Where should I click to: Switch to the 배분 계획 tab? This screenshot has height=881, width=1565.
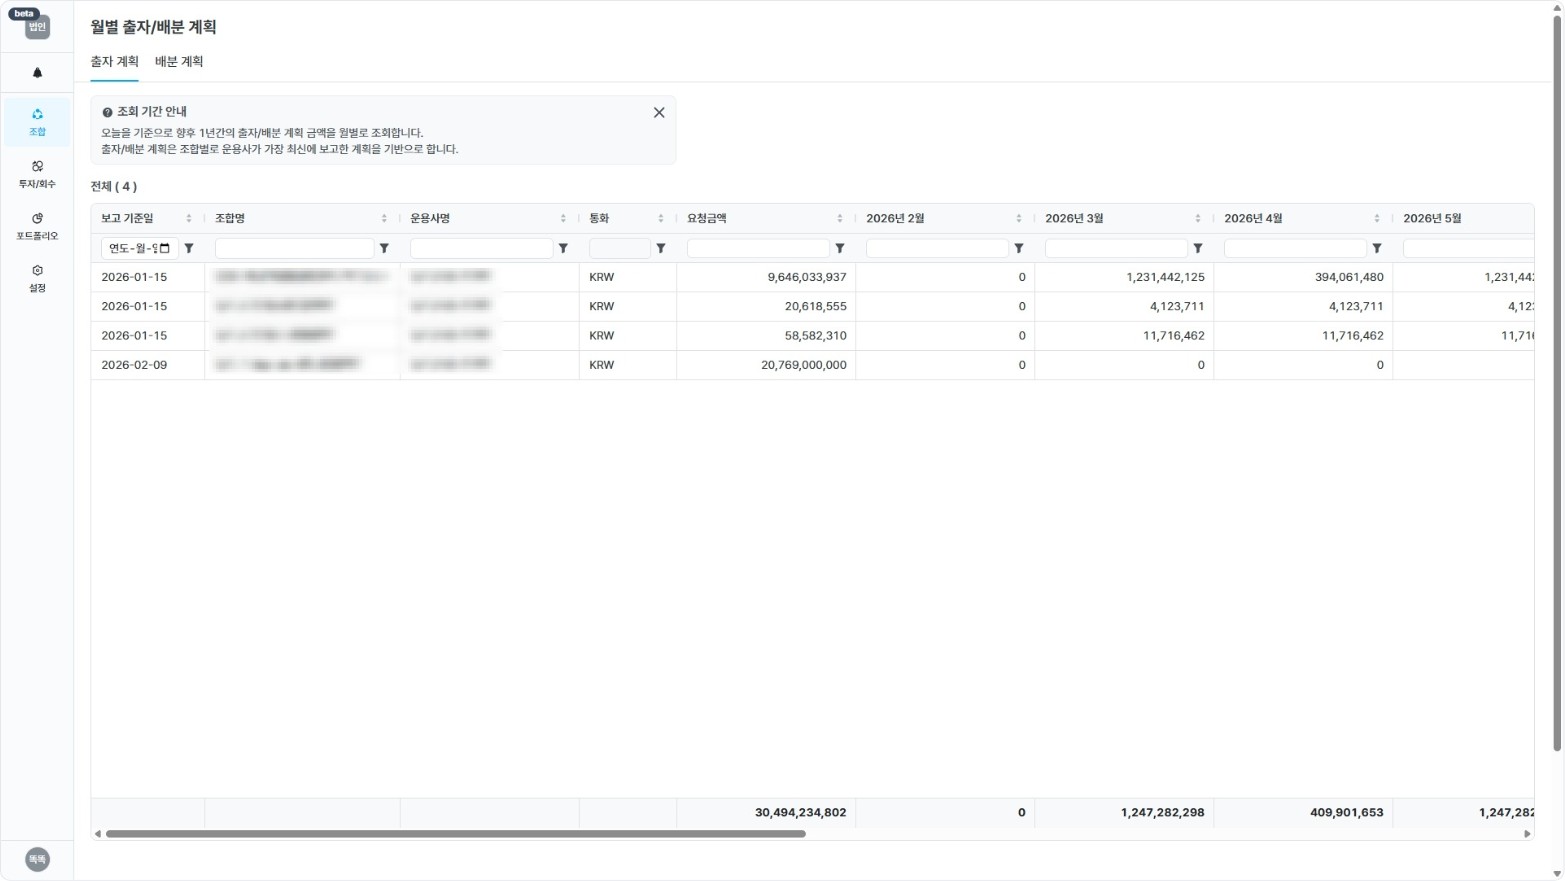(x=179, y=62)
